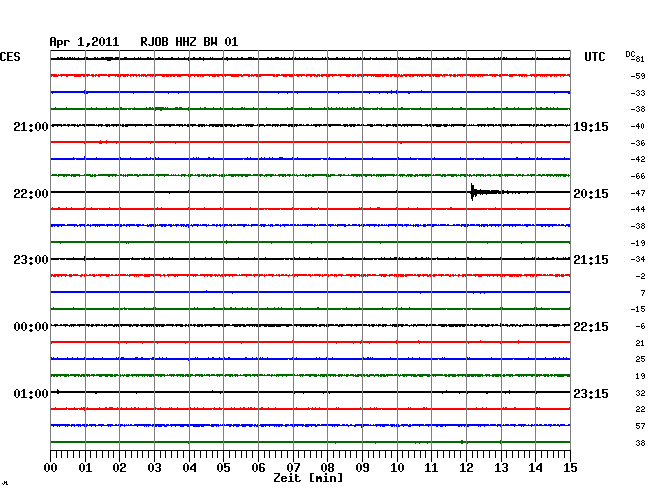Click the '21:00' local time label

(31, 126)
